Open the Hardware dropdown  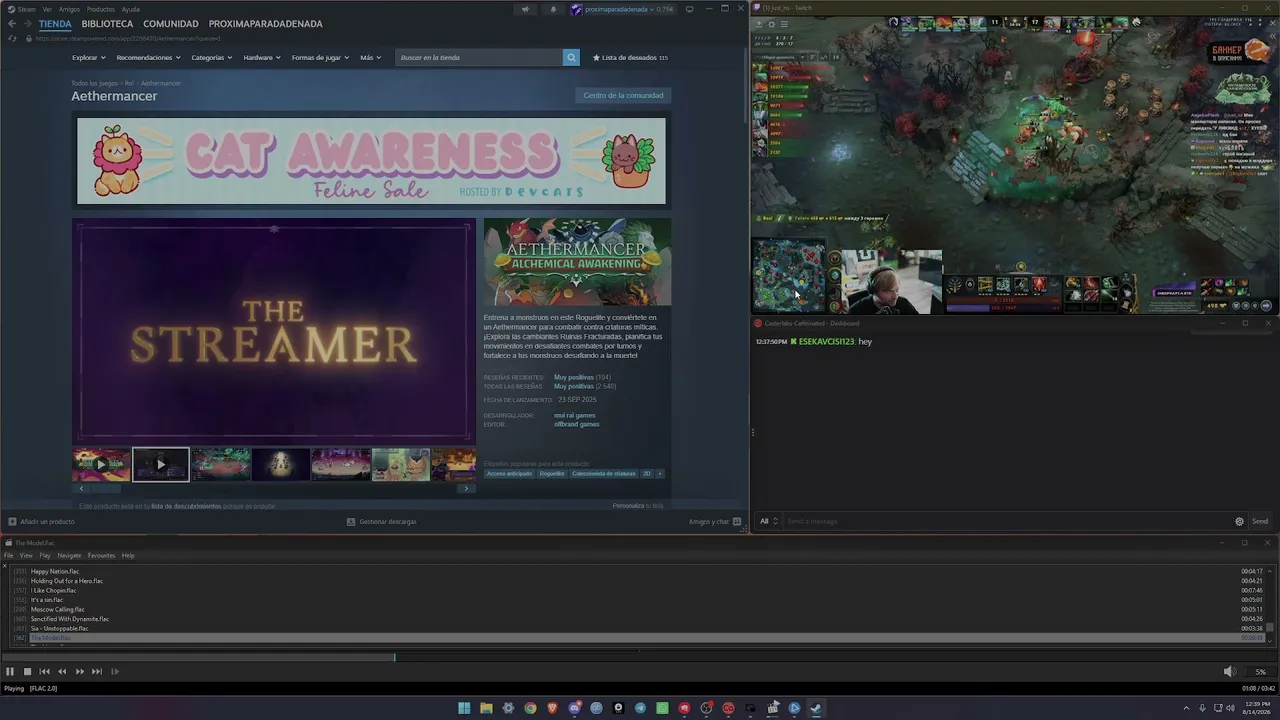(x=261, y=58)
